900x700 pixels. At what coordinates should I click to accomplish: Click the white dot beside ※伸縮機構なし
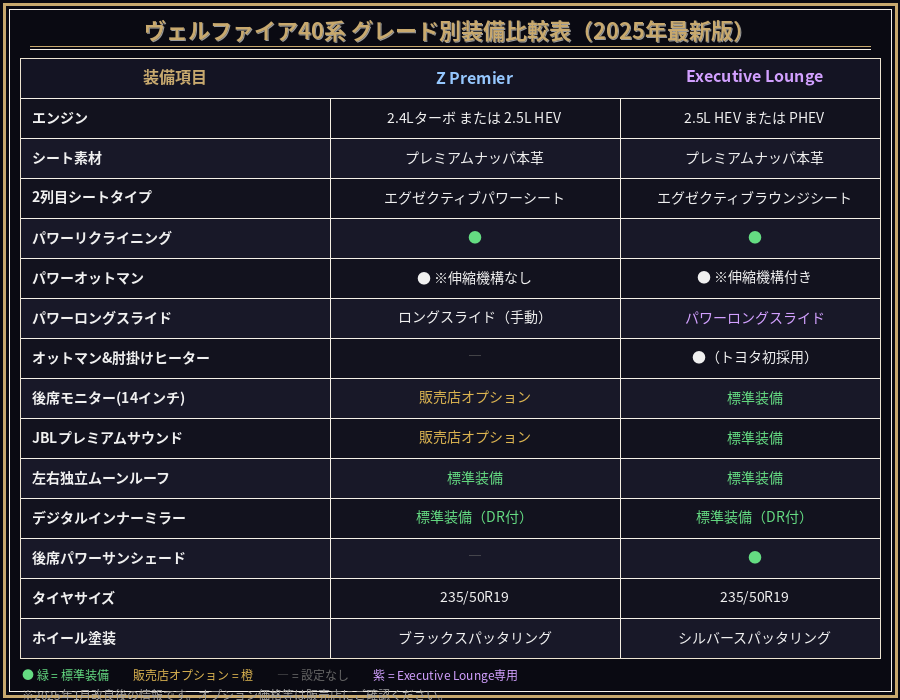pos(424,278)
